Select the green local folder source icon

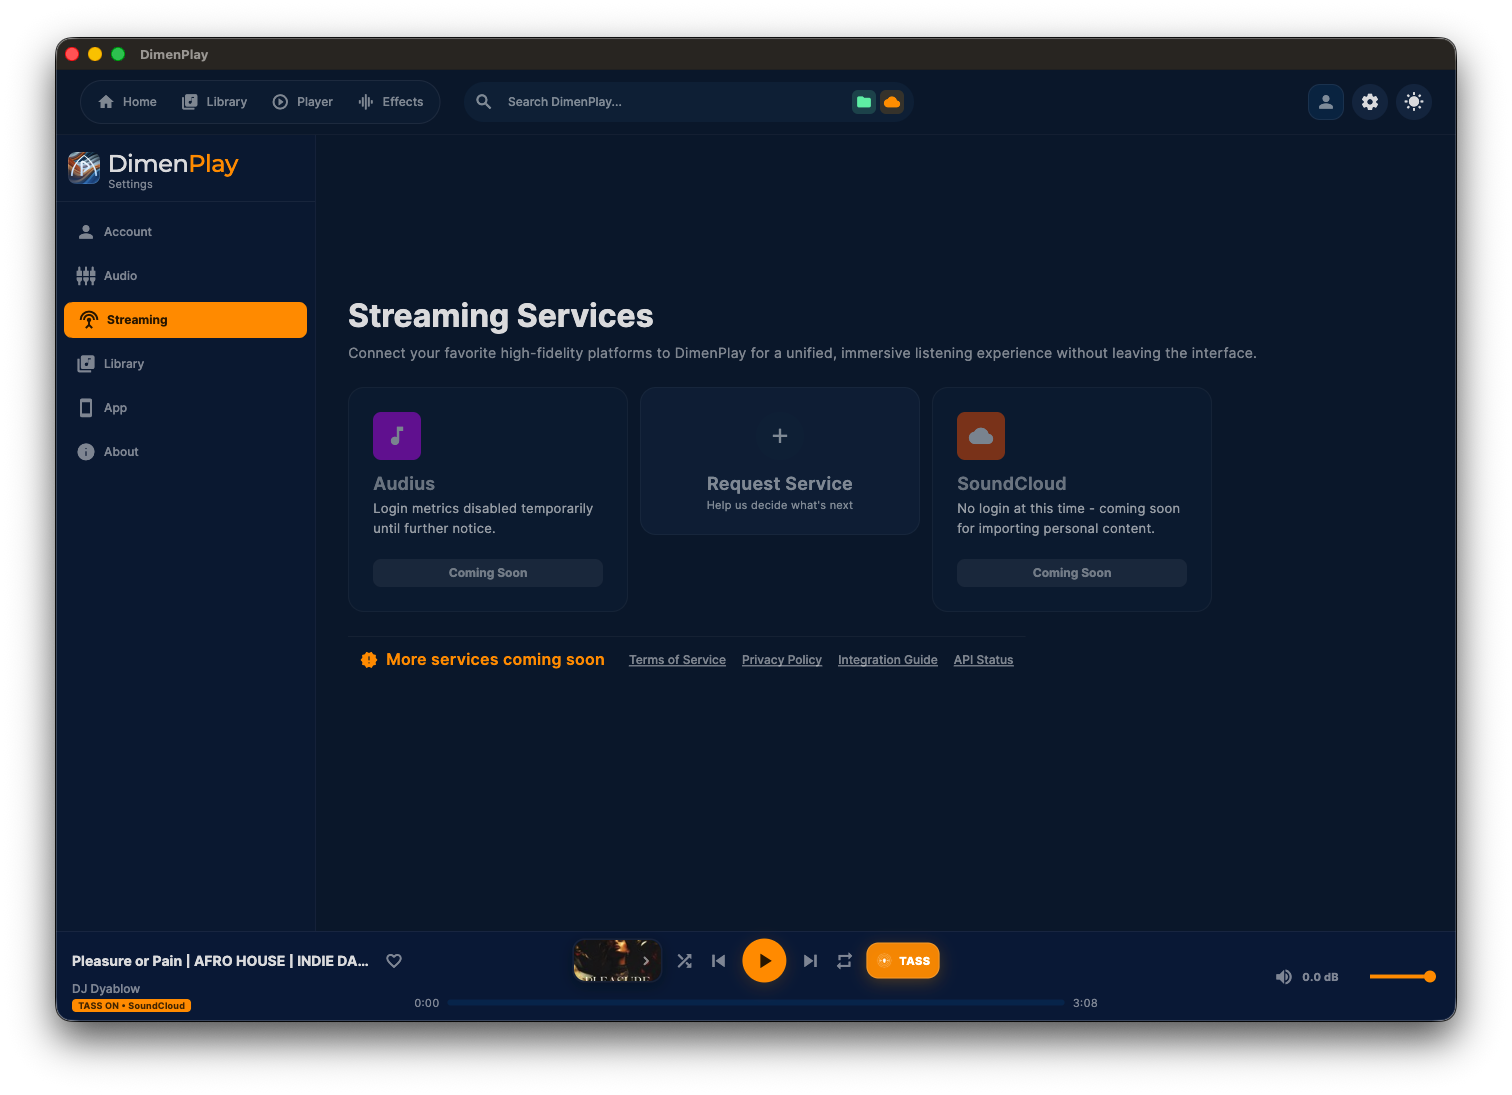click(x=864, y=102)
